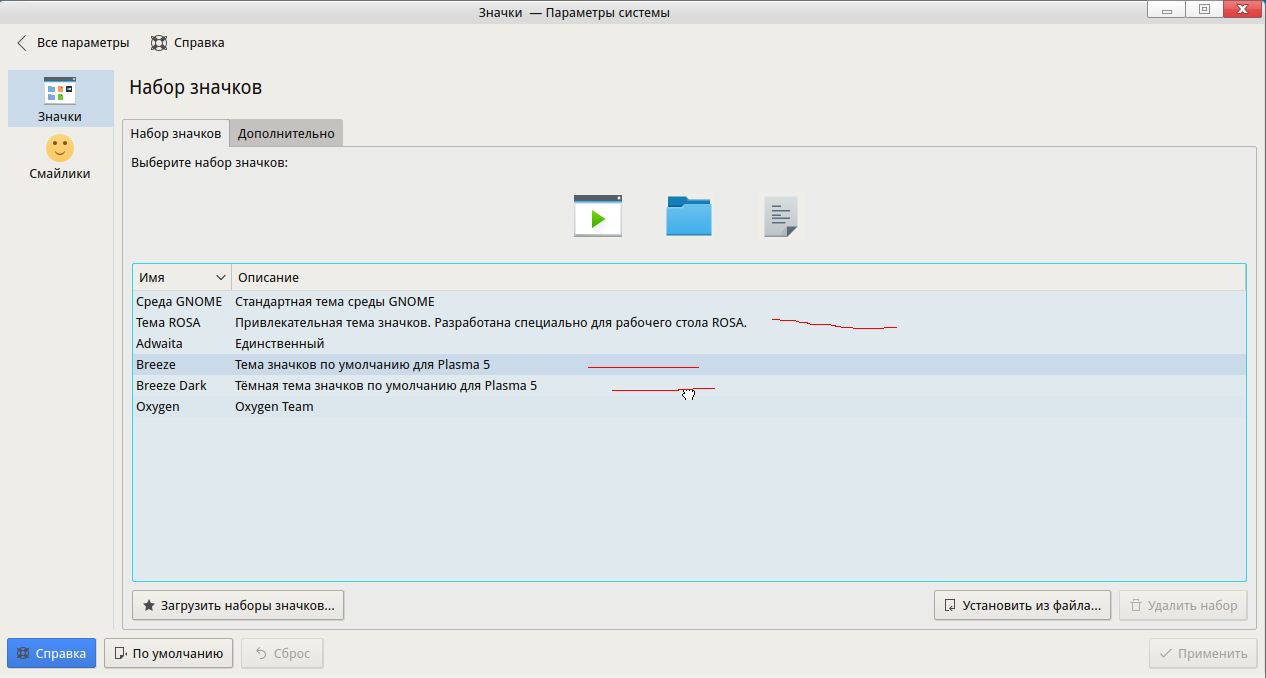The height and width of the screenshot is (678, 1266).
Task: Go back to Все параметры
Action: pyautogui.click(x=72, y=43)
